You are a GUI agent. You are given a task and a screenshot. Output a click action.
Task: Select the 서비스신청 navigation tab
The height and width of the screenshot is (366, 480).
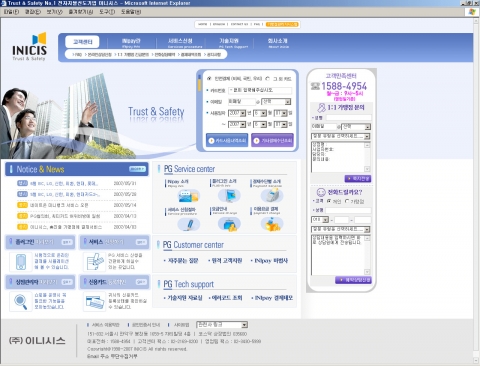[180, 42]
